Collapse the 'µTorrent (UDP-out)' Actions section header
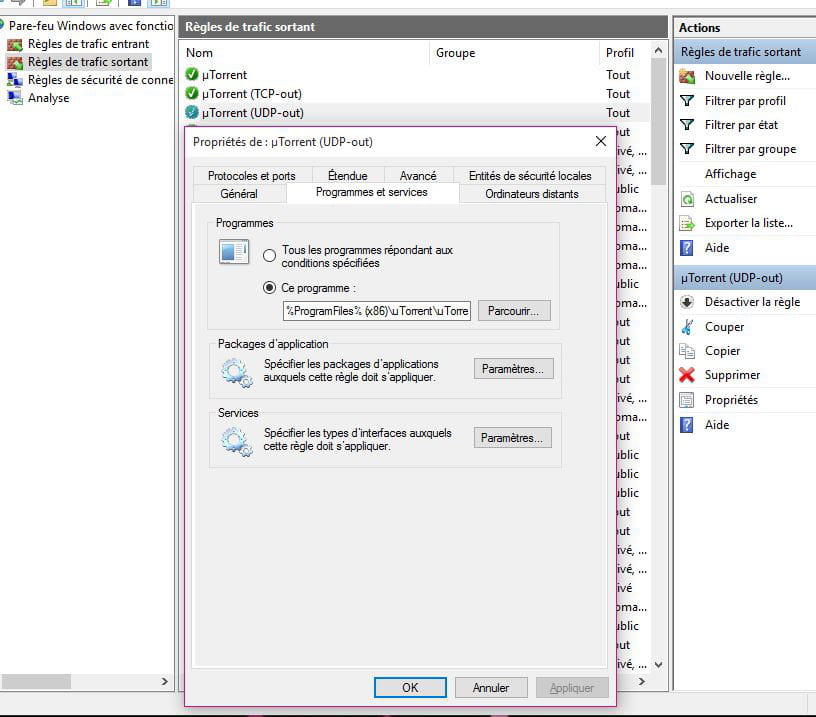Image resolution: width=816 pixels, height=717 pixels. 746,278
